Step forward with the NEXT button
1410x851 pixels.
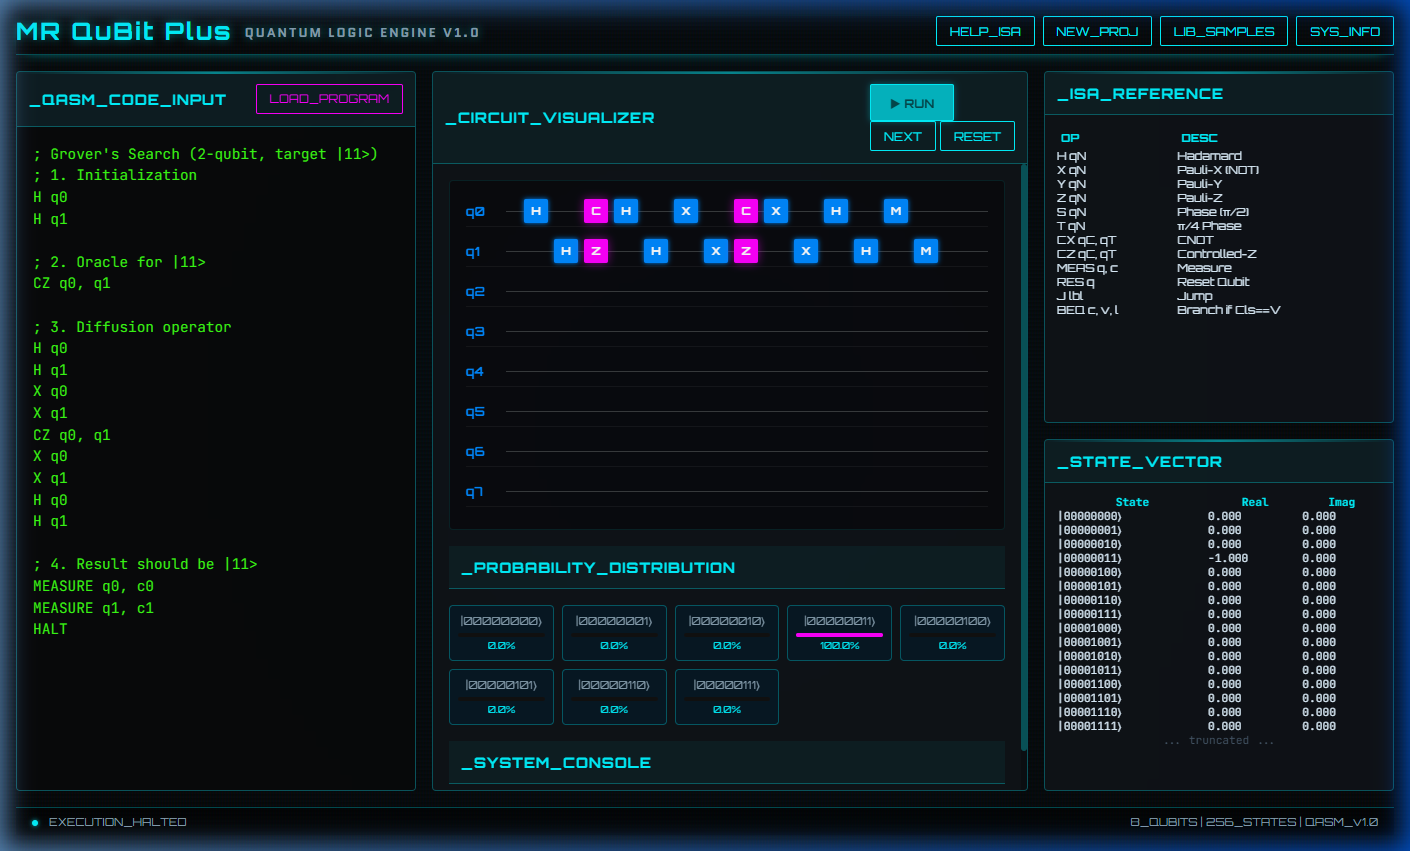coord(903,136)
